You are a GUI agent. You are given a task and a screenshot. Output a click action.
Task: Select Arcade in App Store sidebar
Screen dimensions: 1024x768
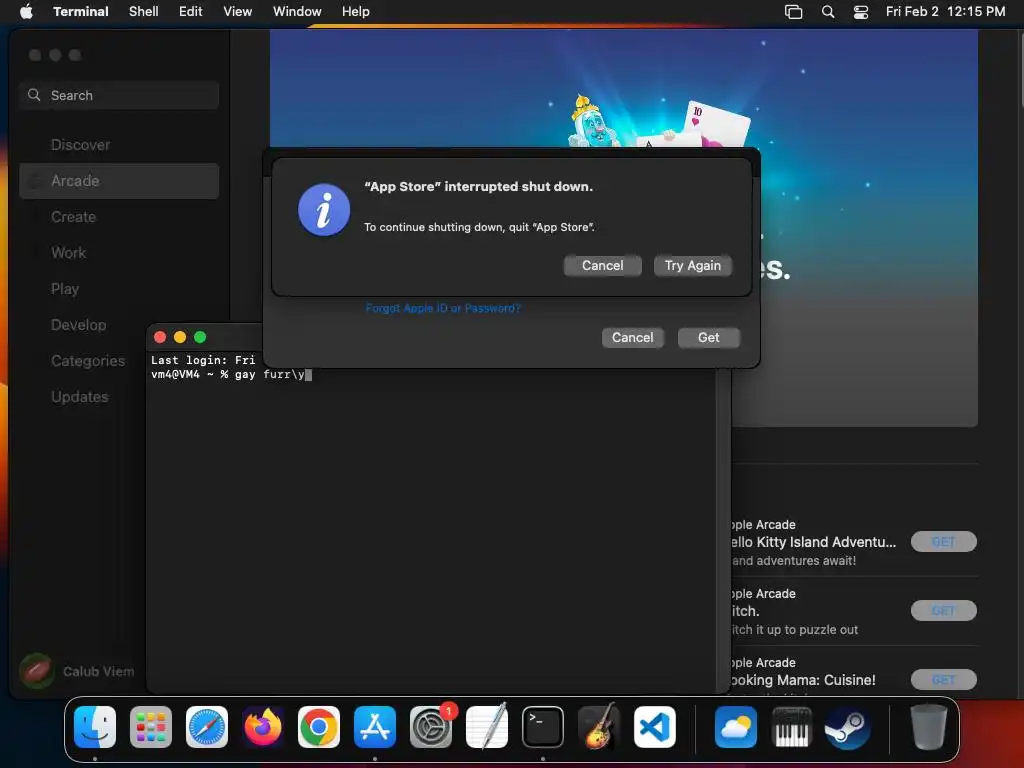119,181
